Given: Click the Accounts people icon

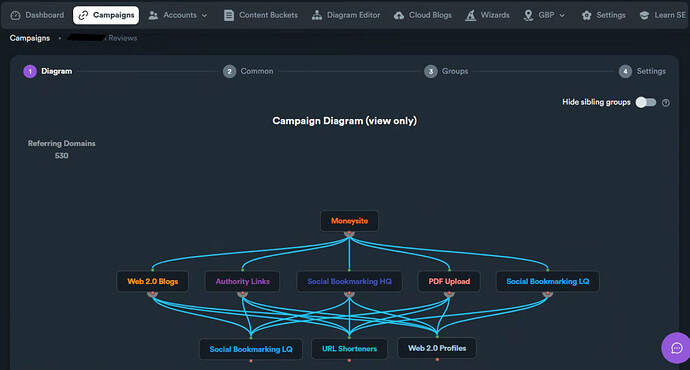Looking at the screenshot, I should 153,15.
